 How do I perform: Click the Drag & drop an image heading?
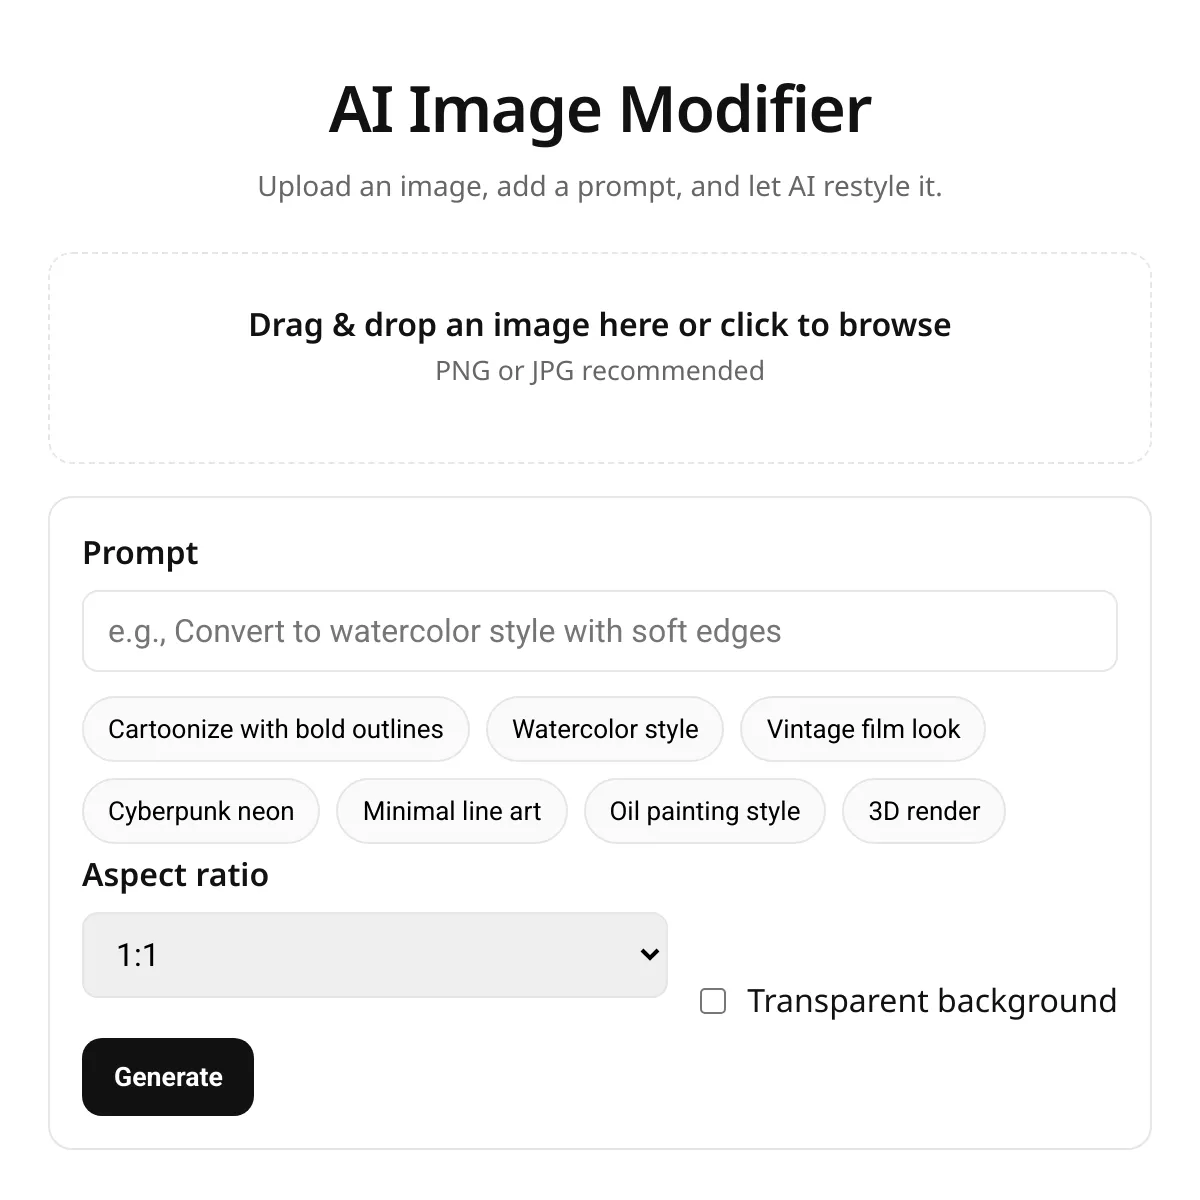click(600, 325)
